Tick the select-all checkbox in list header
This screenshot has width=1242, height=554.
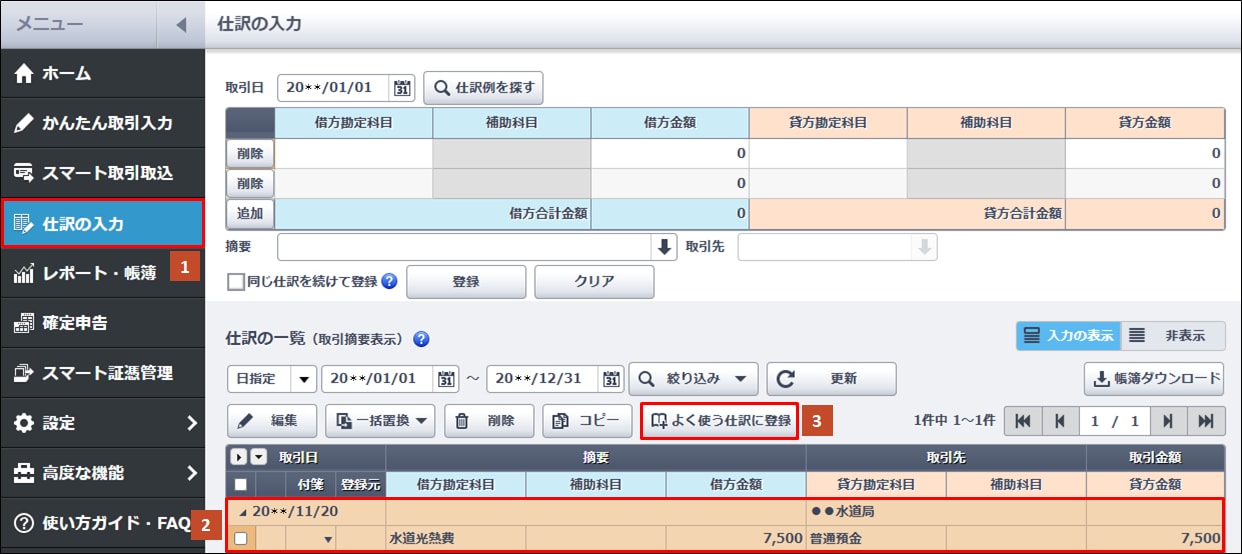click(240, 484)
